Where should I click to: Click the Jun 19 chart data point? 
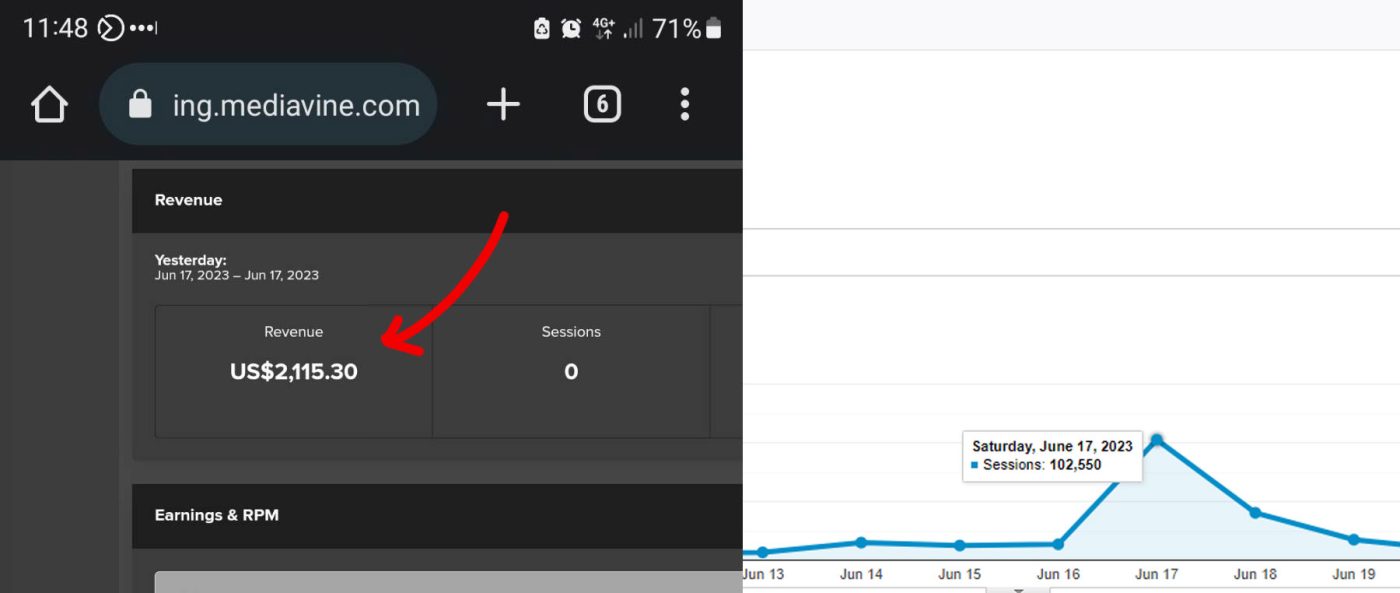point(1353,539)
